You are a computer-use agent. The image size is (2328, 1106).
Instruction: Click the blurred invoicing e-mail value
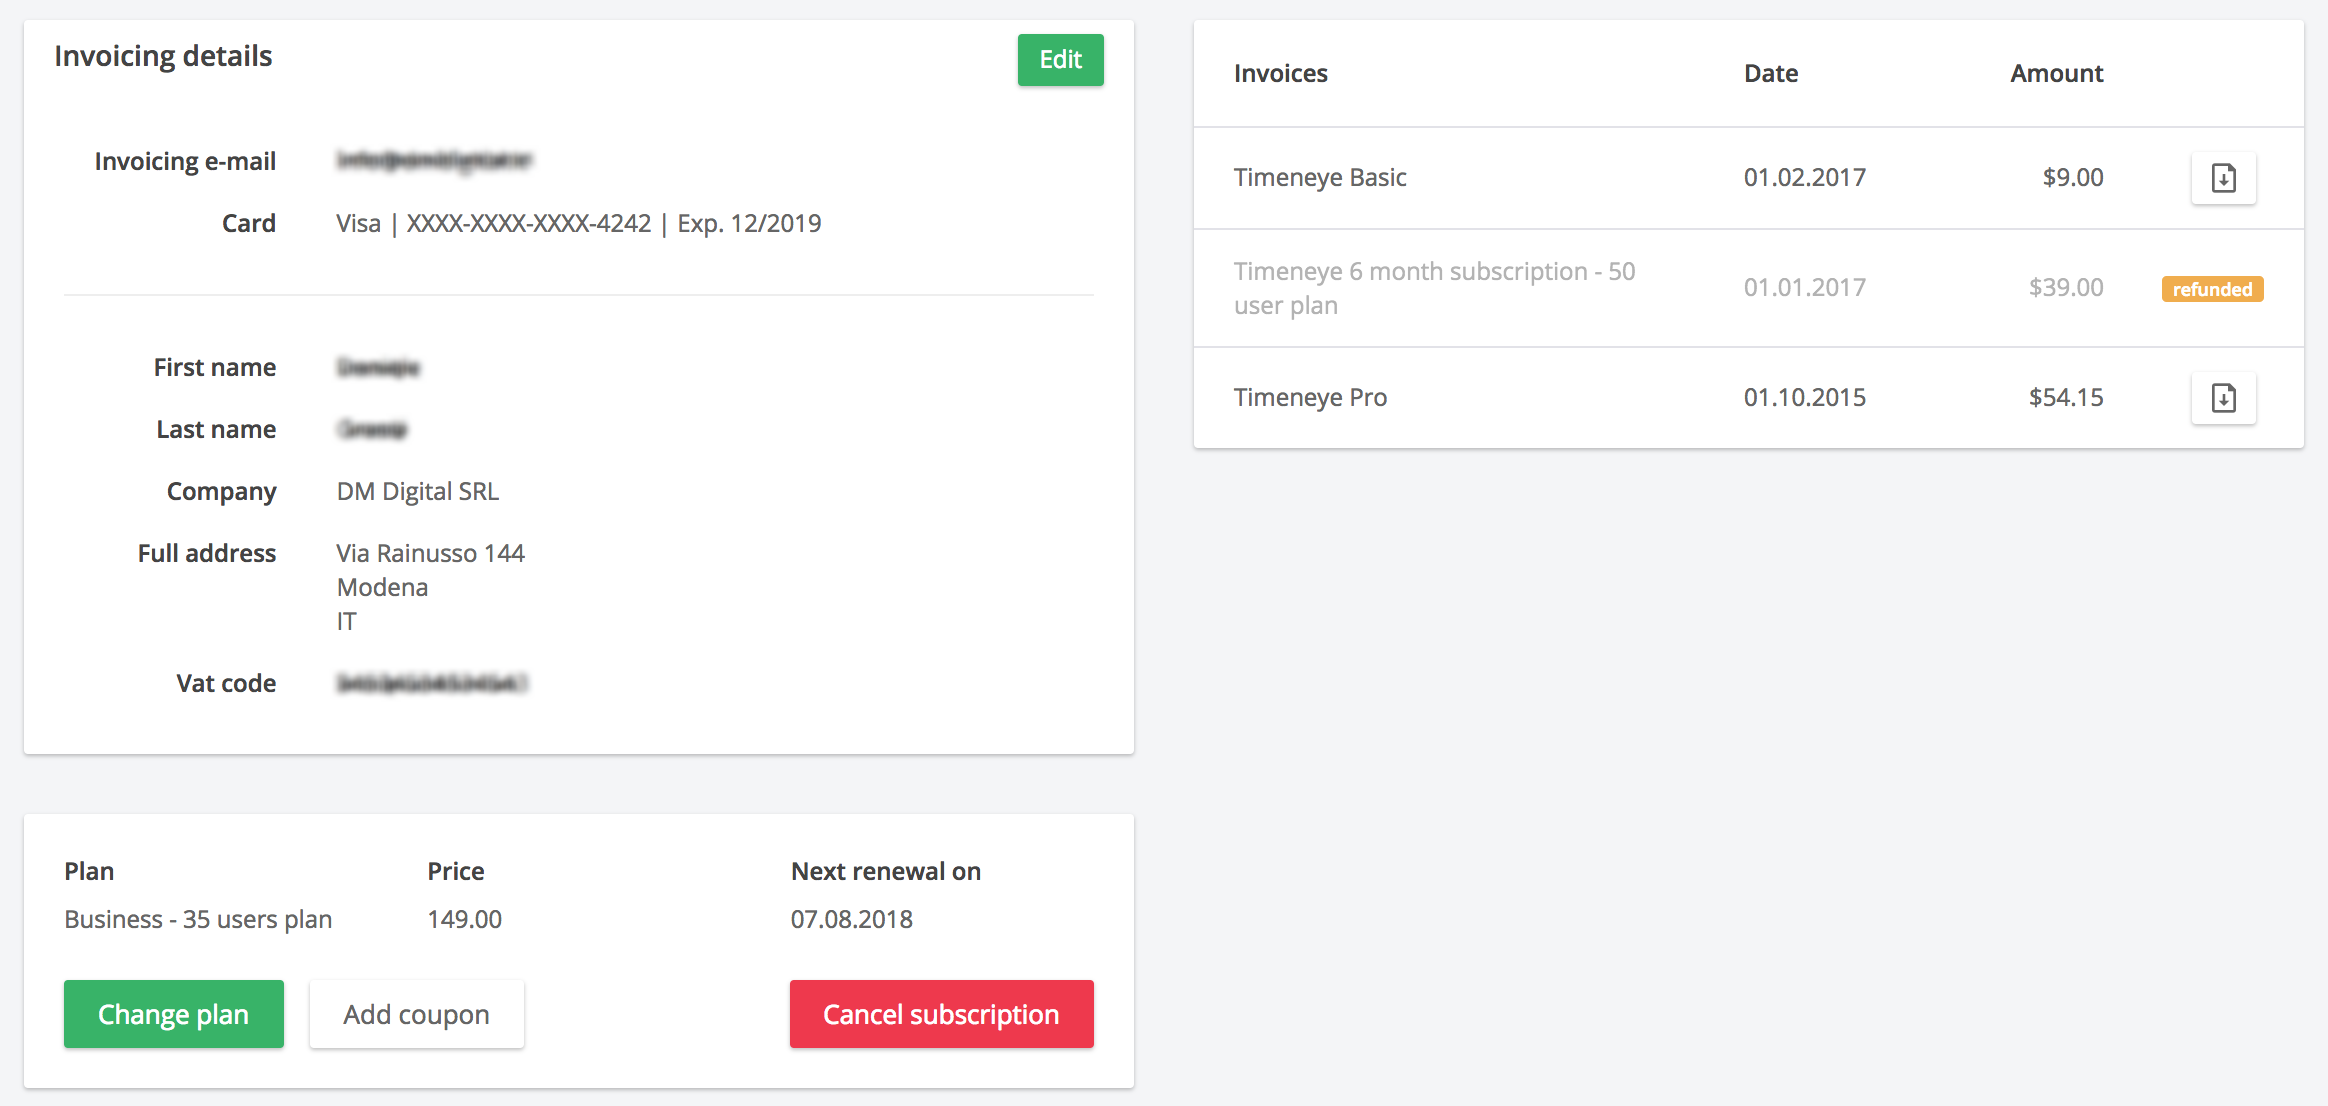tap(434, 161)
